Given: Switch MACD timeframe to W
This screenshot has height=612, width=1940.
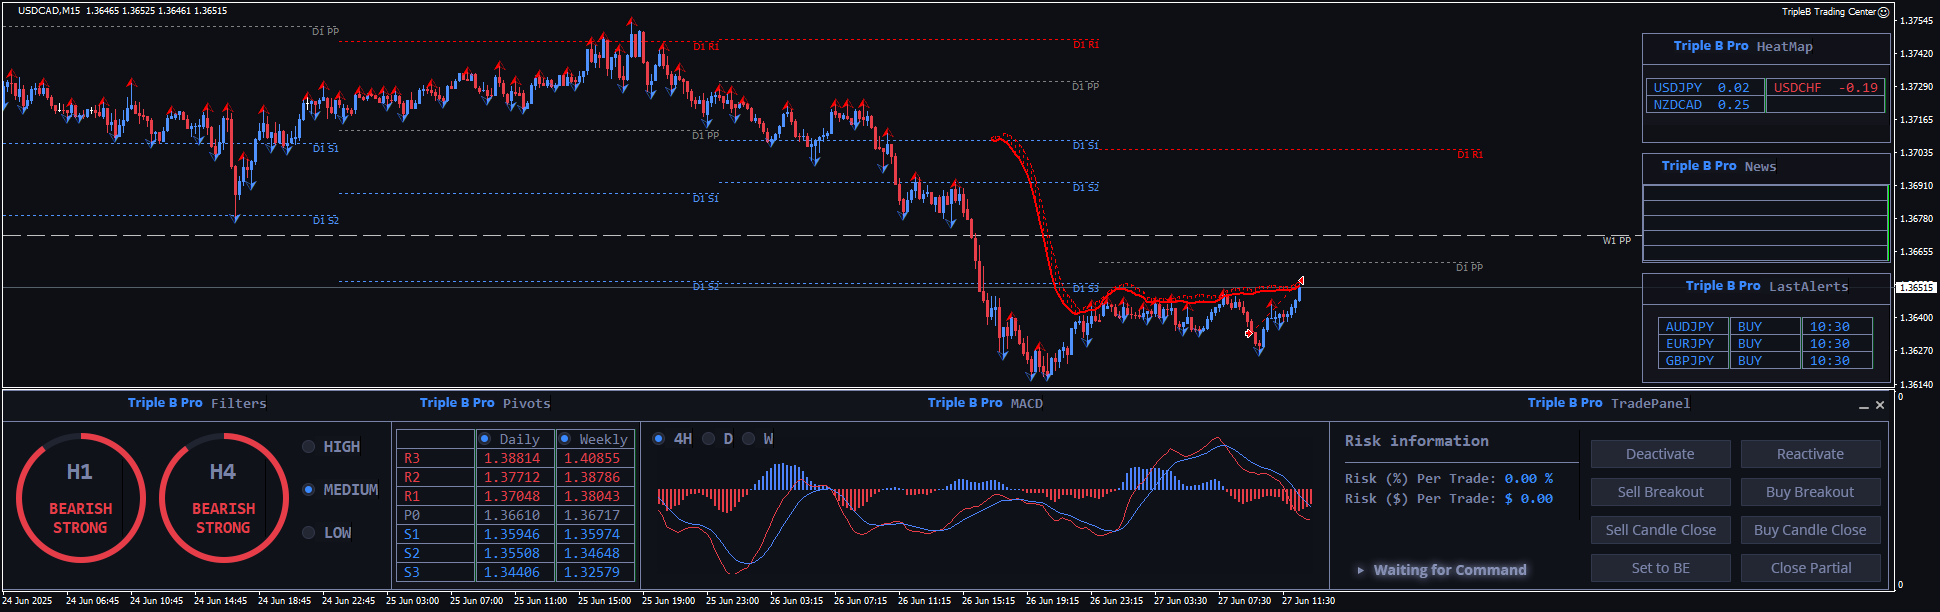Looking at the screenshot, I should tap(748, 439).
